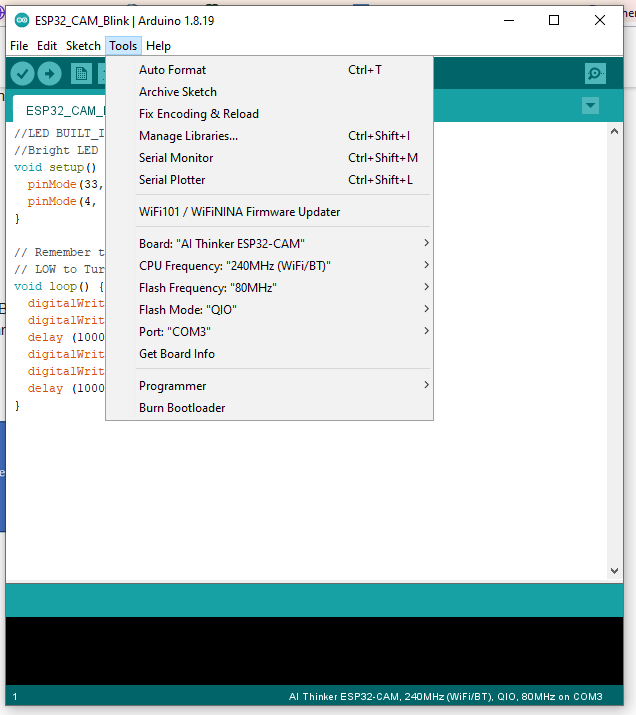The image size is (636, 715).
Task: Click the "// Remember" comment line
Action: pos(59,252)
